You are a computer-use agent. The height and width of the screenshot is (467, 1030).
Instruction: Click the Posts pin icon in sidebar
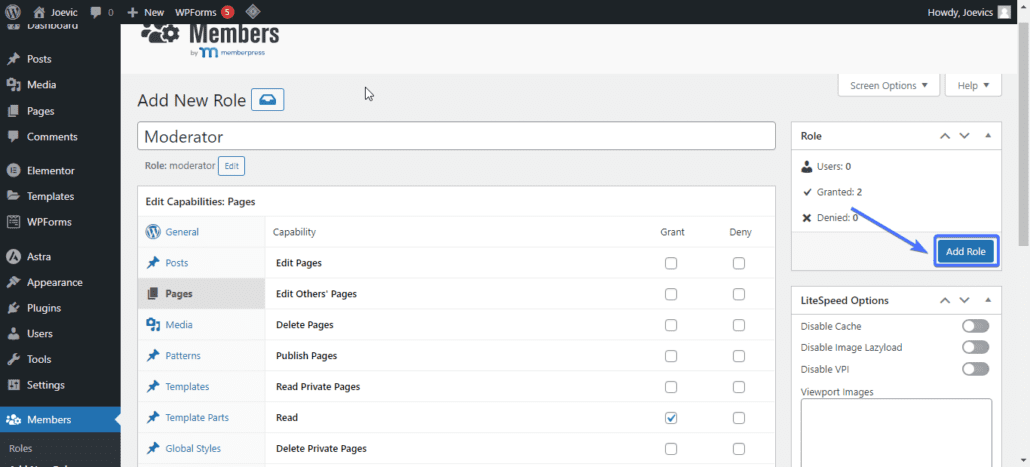coord(13,59)
